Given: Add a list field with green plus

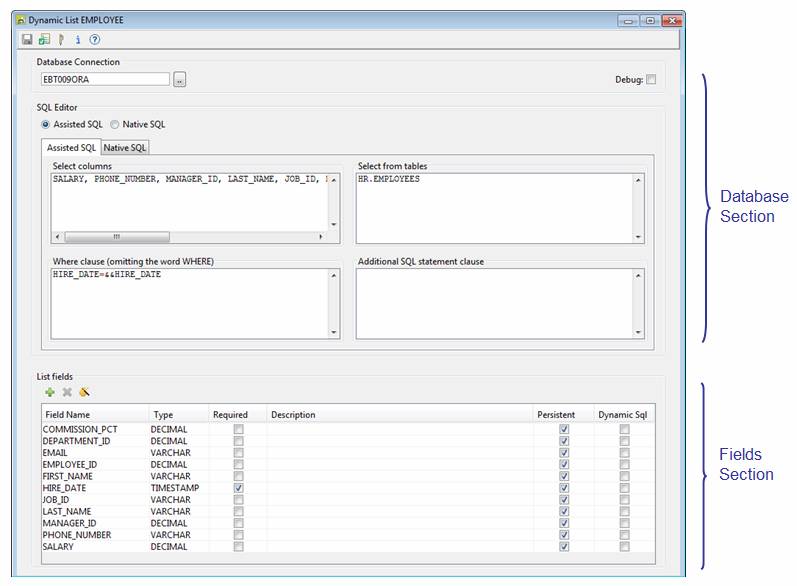Looking at the screenshot, I should (x=50, y=392).
